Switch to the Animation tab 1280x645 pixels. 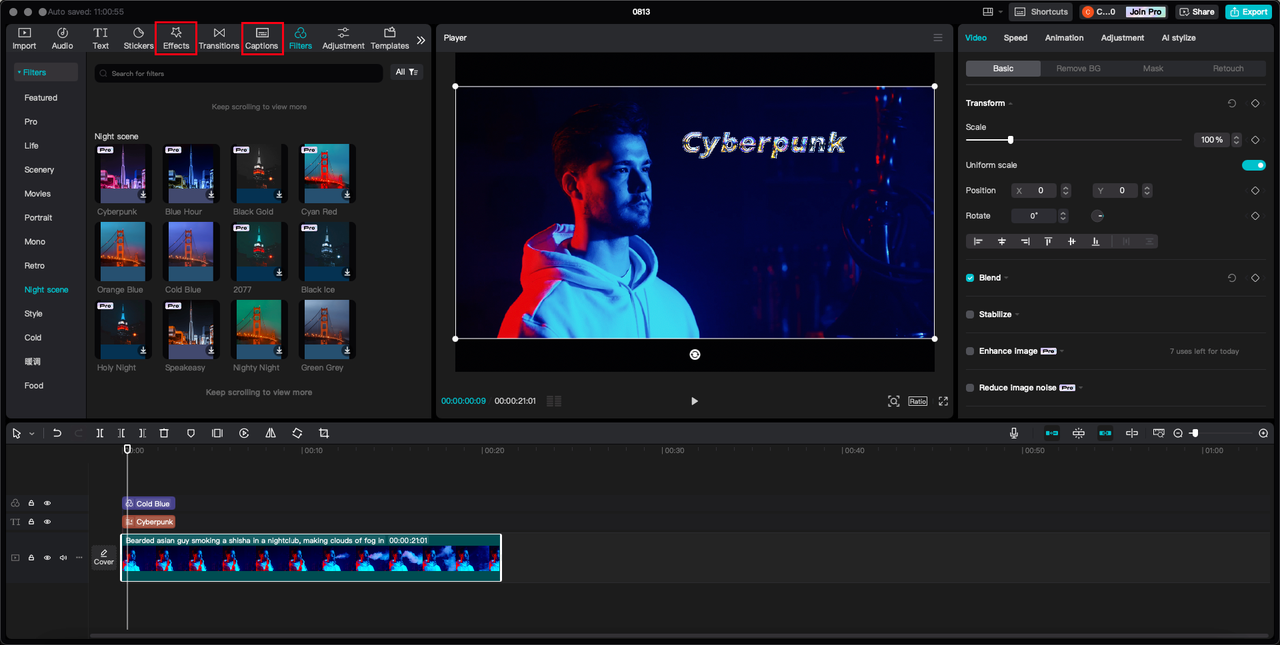pyautogui.click(x=1064, y=38)
